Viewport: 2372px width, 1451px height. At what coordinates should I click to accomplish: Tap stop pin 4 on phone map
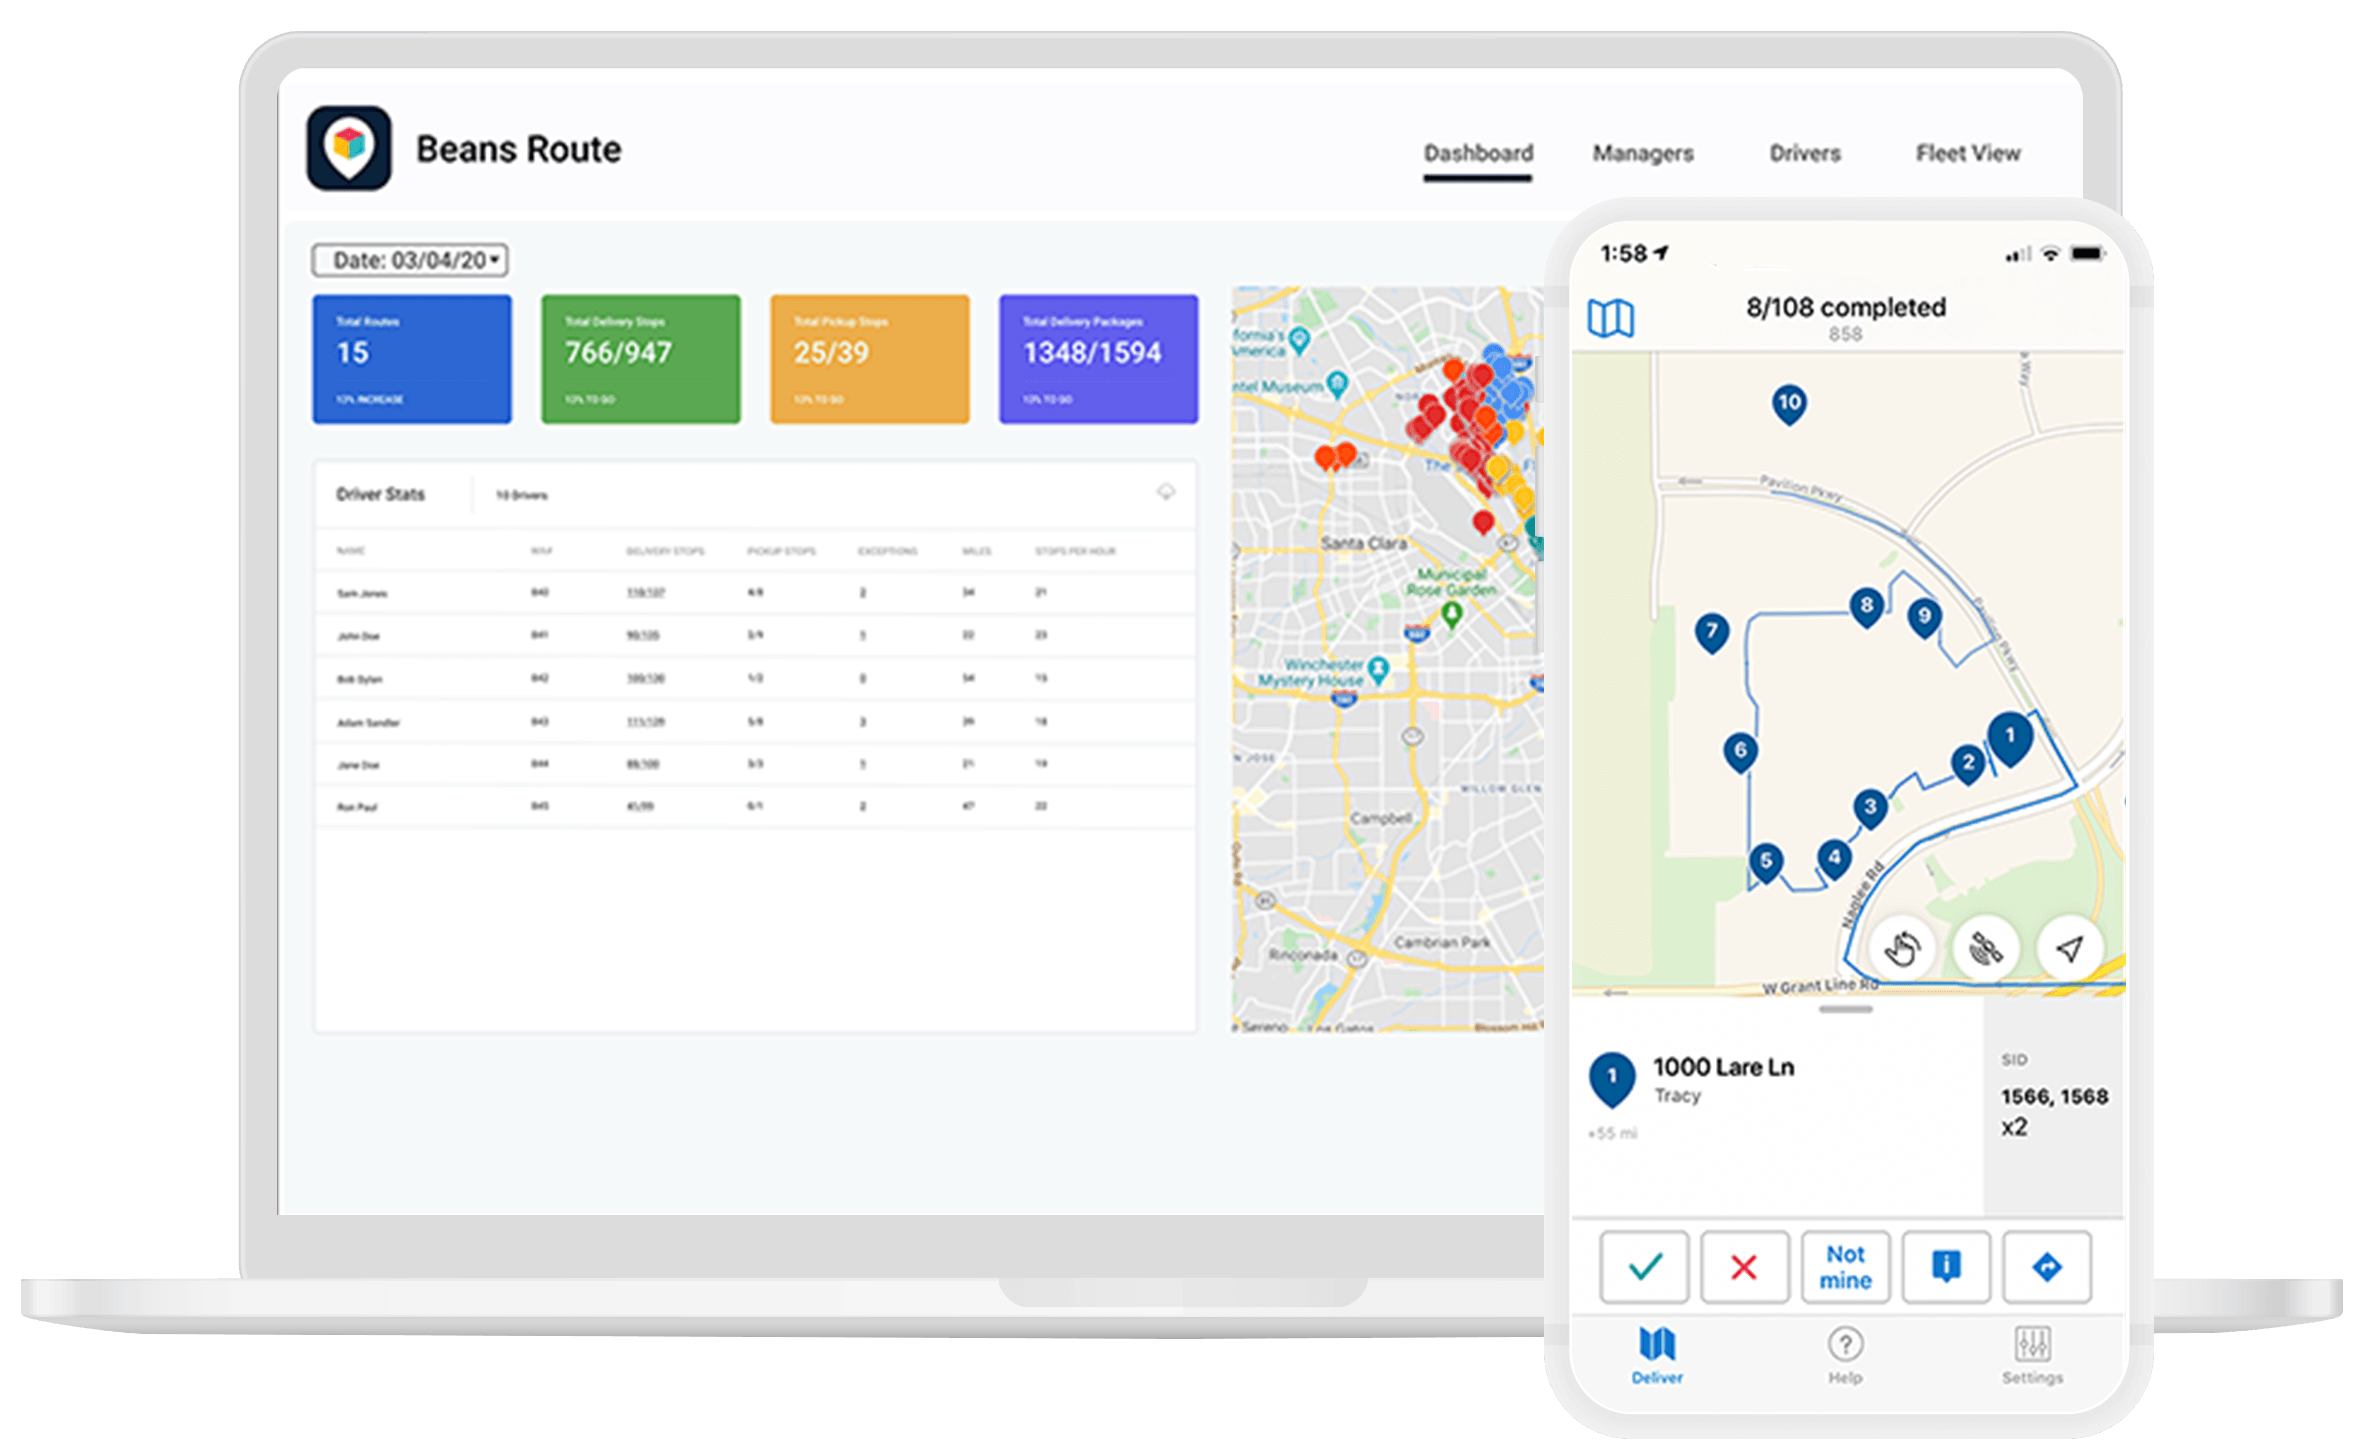click(x=1834, y=859)
